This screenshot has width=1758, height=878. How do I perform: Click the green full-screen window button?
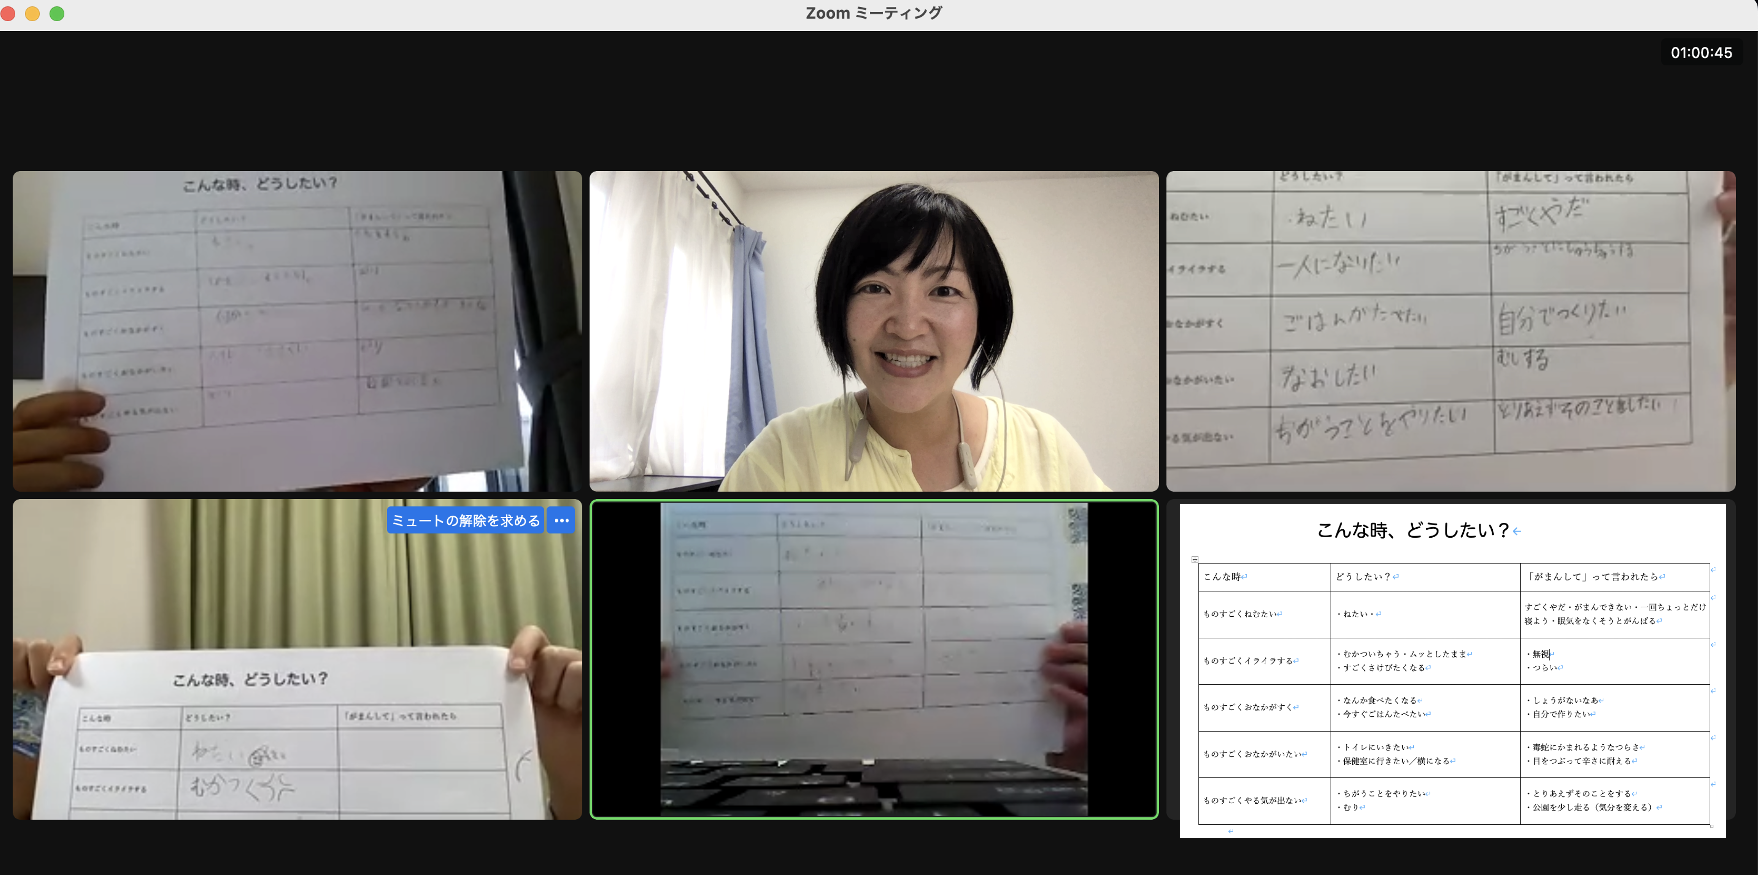(x=57, y=13)
